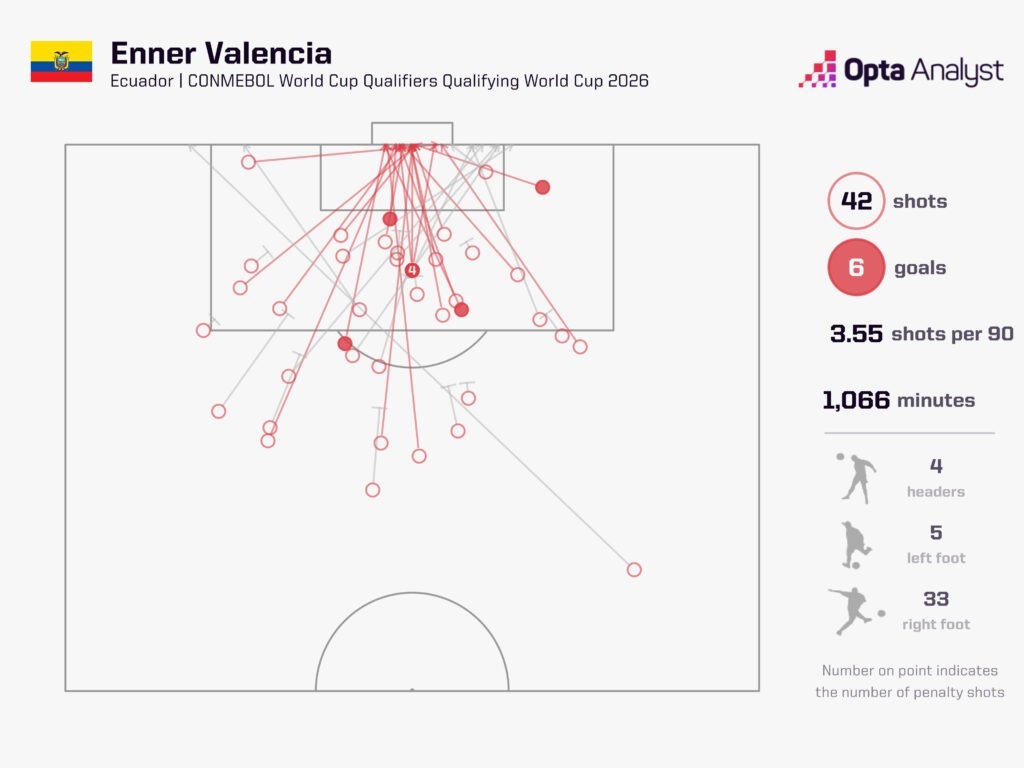The height and width of the screenshot is (768, 1024).
Task: Click the CONMEBOL World Cup Qualifiers subtitle
Action: [379, 81]
